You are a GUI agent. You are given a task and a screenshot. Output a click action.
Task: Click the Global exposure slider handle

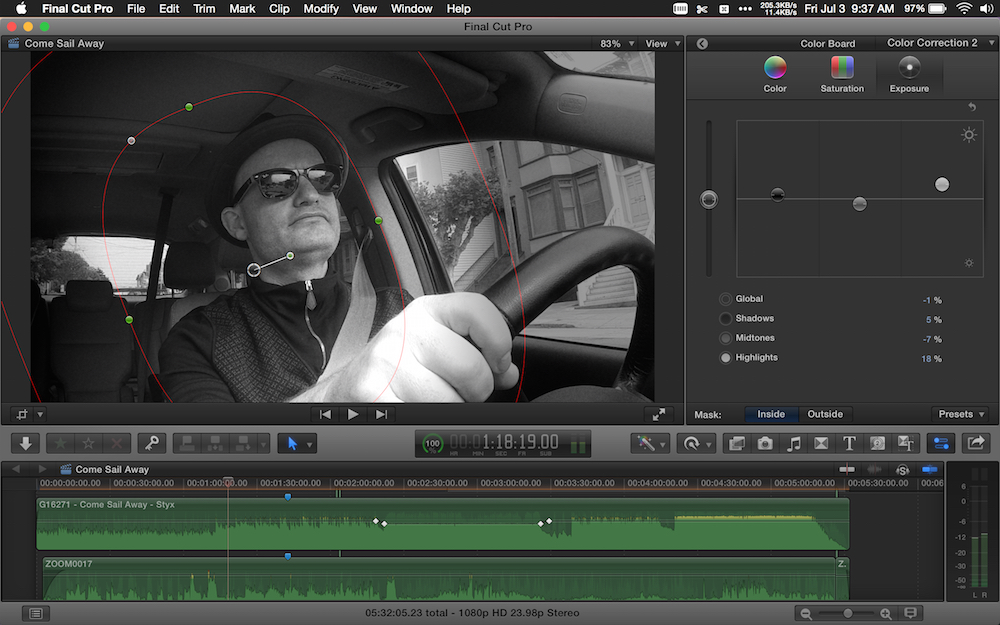tap(709, 200)
